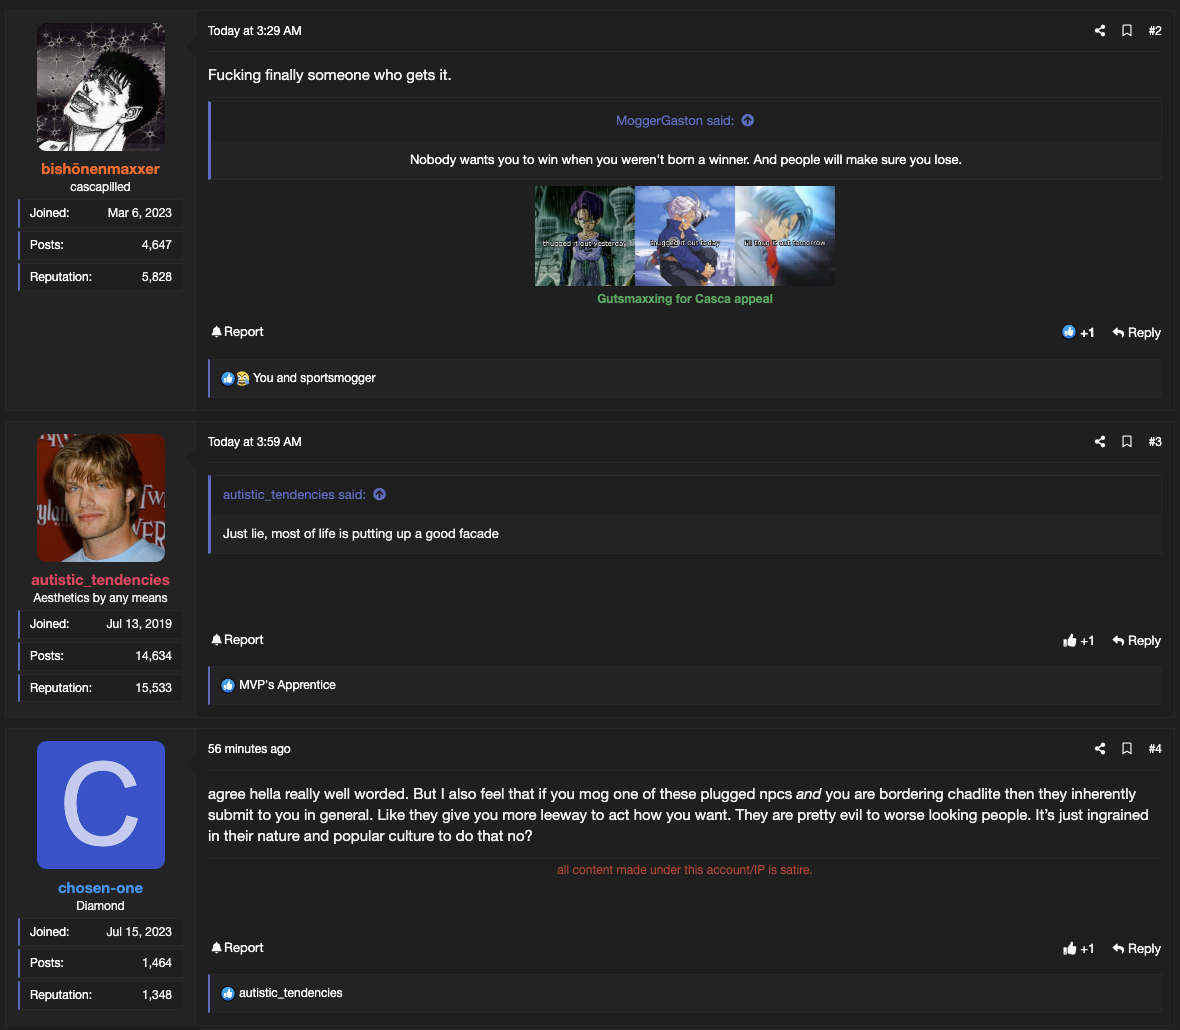Share post #3 via share icon

click(x=1099, y=442)
